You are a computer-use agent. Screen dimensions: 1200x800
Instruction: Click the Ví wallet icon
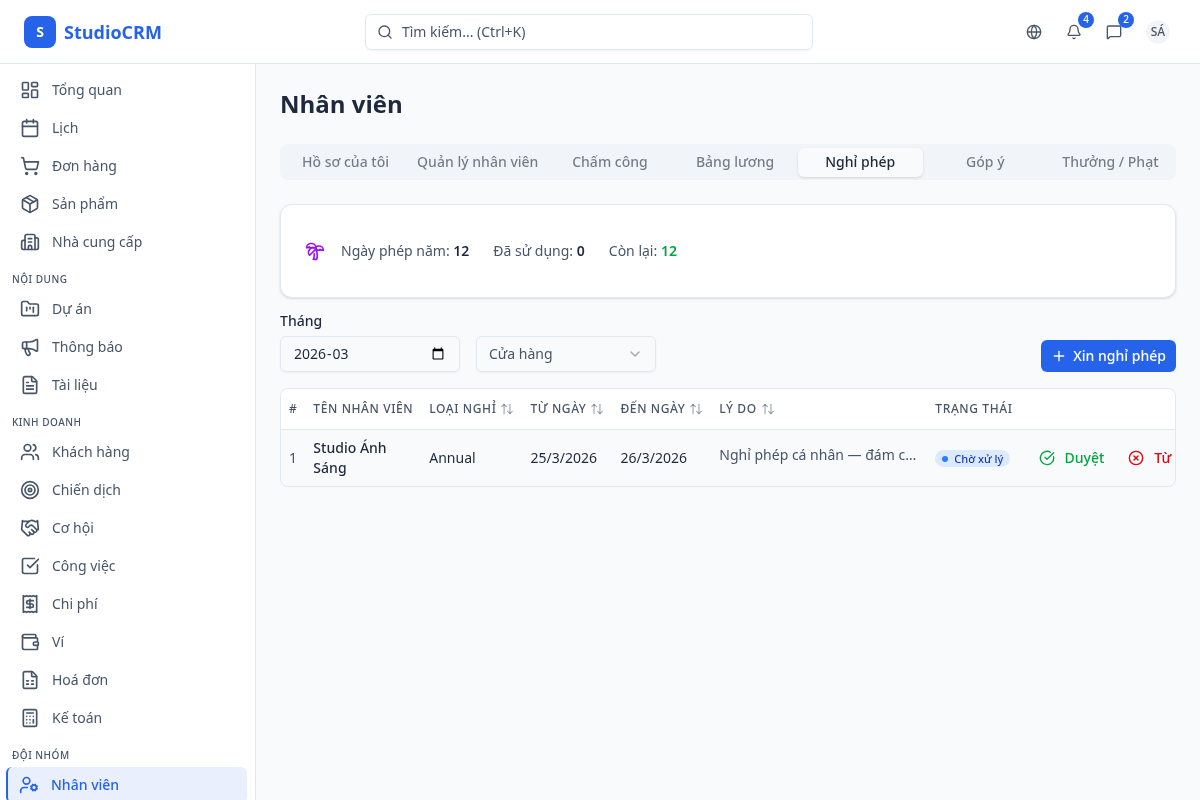[30, 642]
